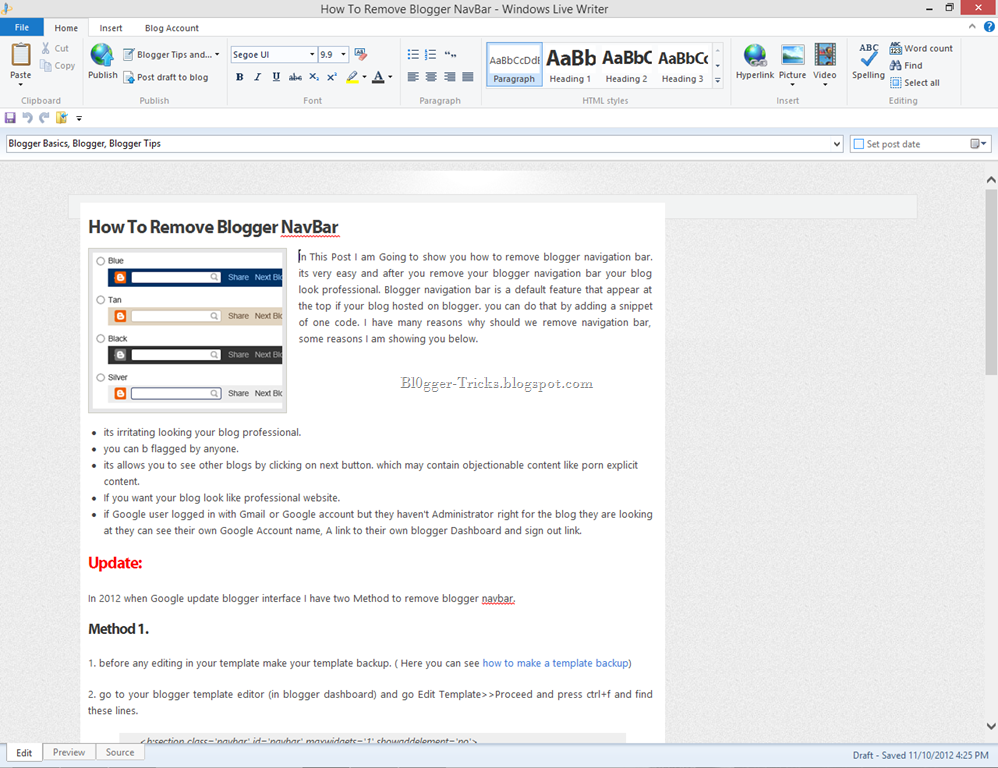Open the File menu
The image size is (998, 768).
pyautogui.click(x=22, y=27)
